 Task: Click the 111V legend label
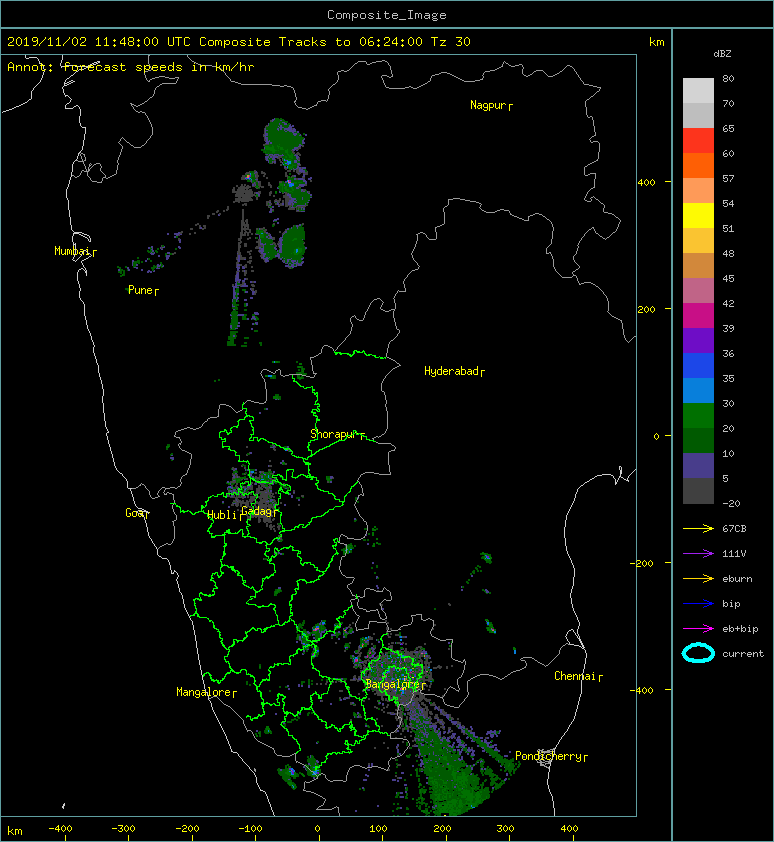tap(734, 554)
